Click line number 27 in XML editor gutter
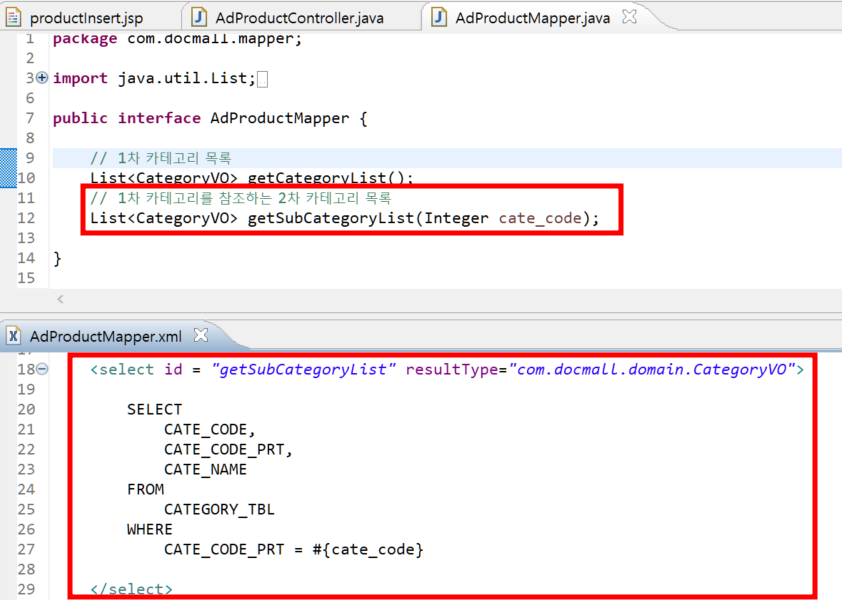 coord(26,550)
